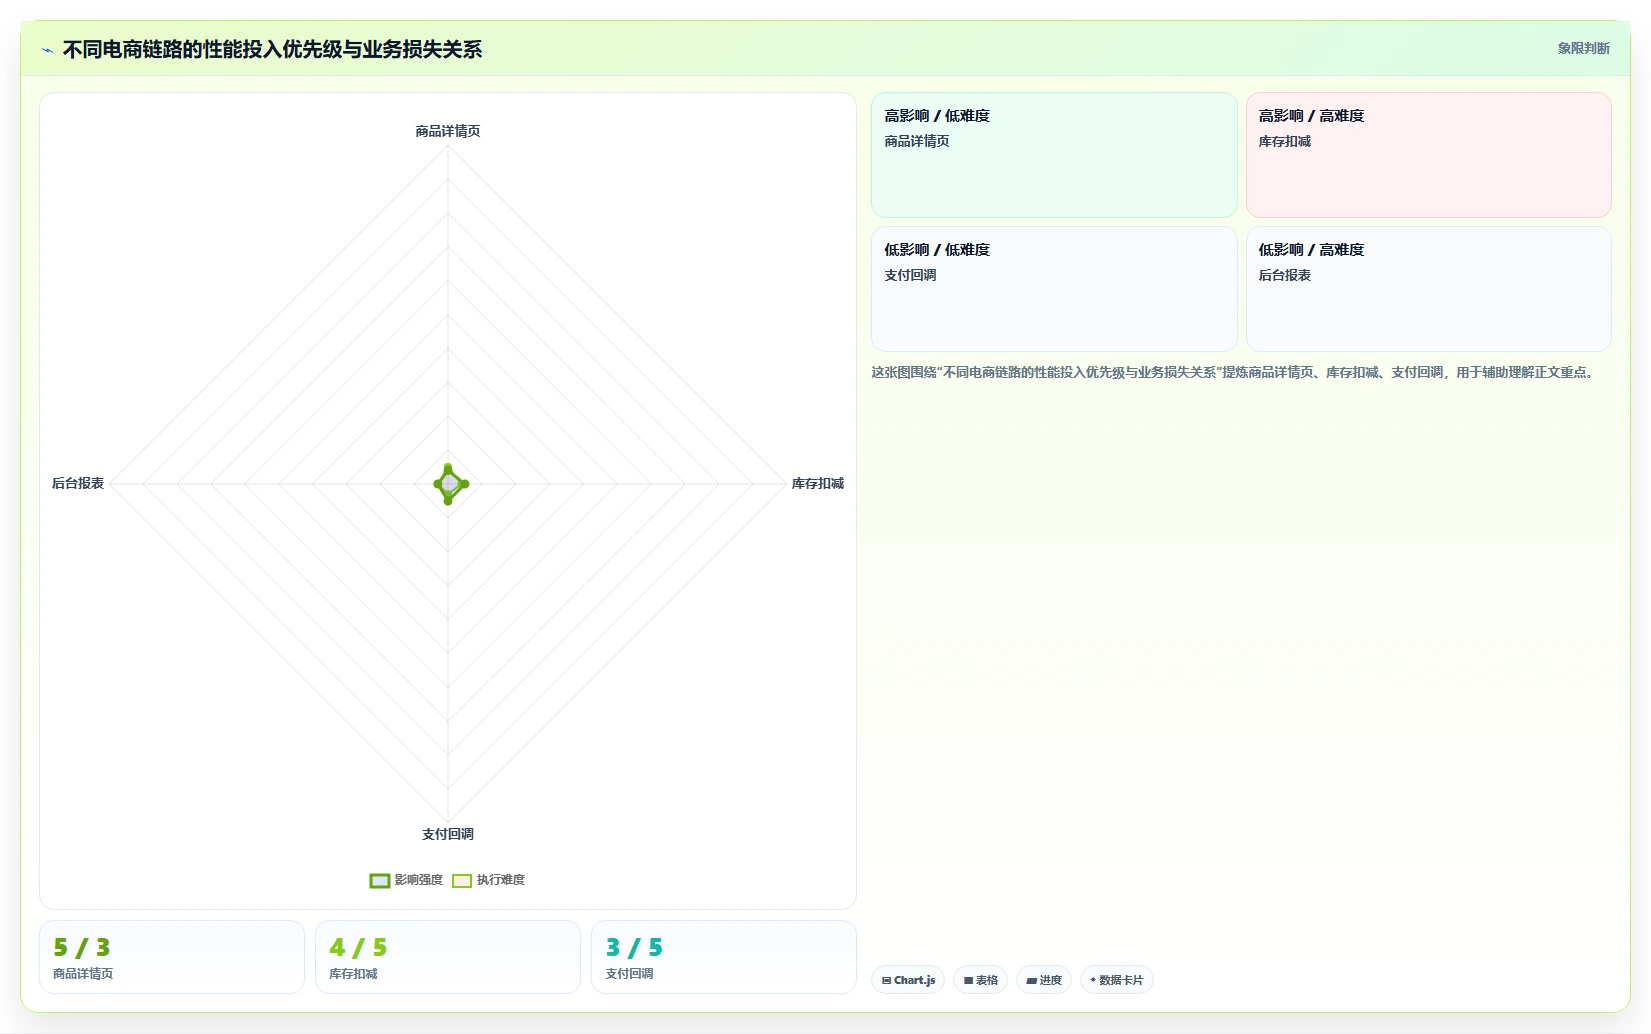Click the chart title 不同电商链路的性能投入优先级
Screen dimensions: 1651x1034
click(272, 49)
